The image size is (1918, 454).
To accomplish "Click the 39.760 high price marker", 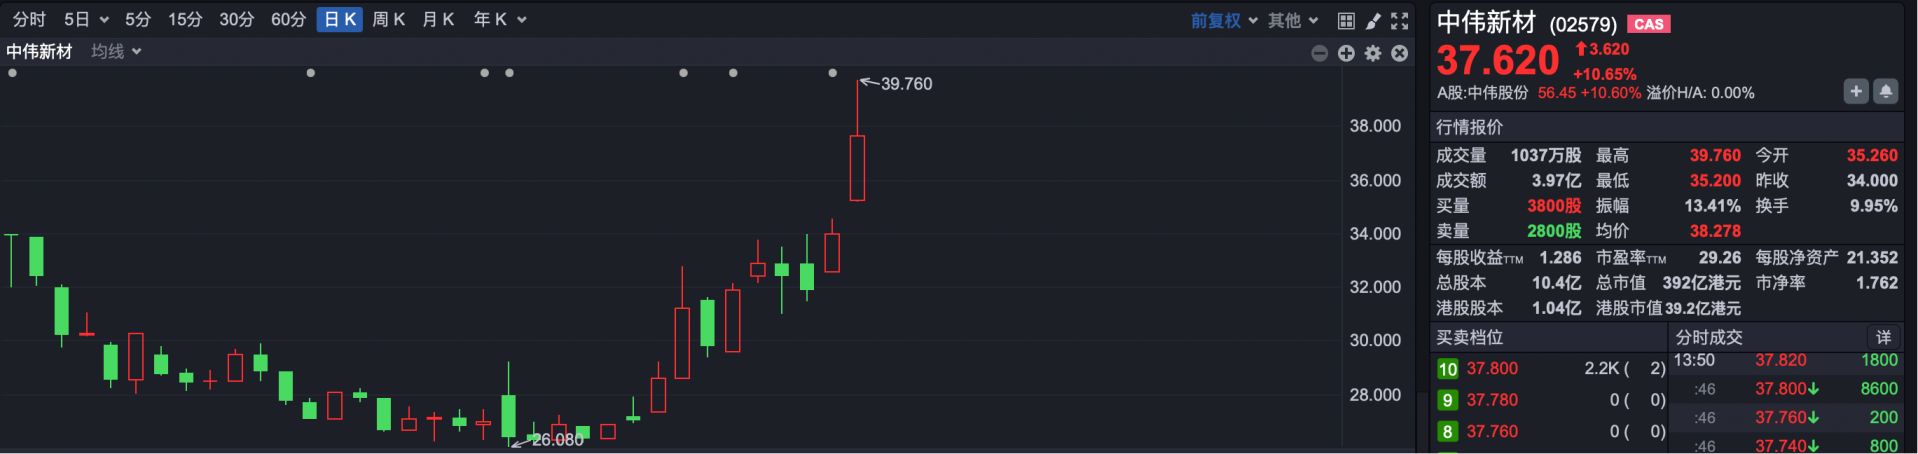I will point(905,84).
